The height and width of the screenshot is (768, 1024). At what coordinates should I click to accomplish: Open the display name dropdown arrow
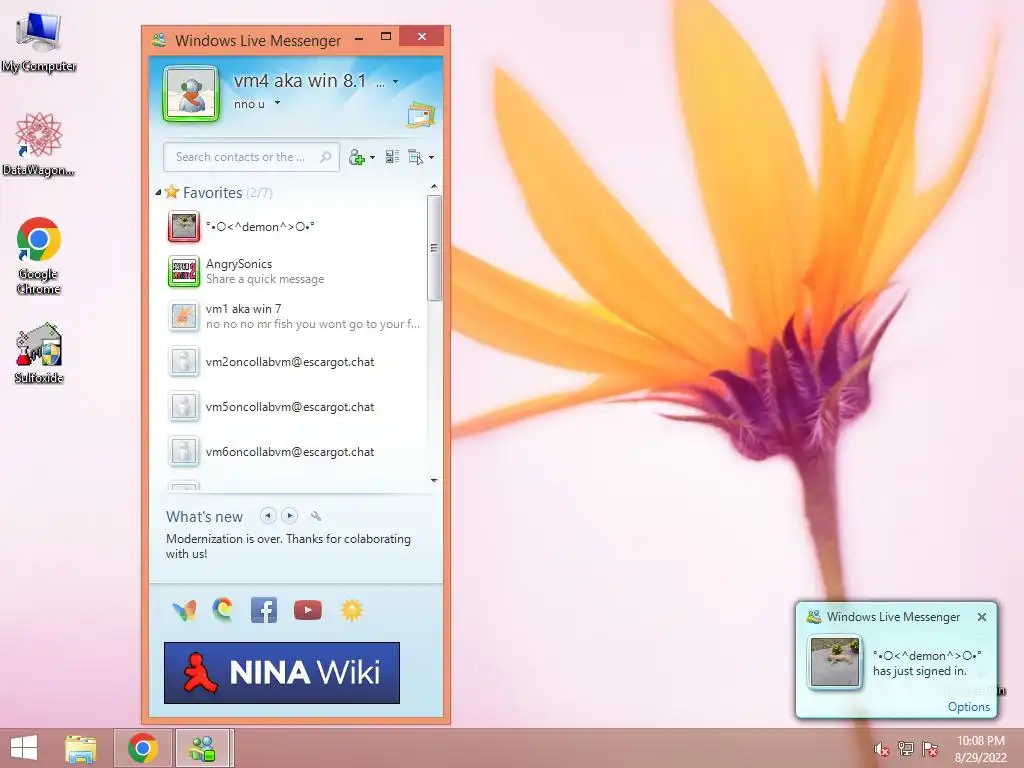[x=395, y=82]
